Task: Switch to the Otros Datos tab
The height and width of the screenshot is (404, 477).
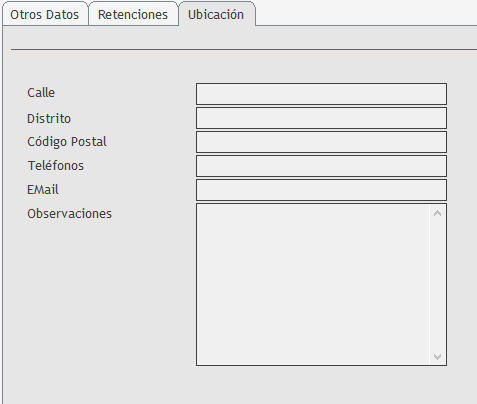Action: pos(45,15)
